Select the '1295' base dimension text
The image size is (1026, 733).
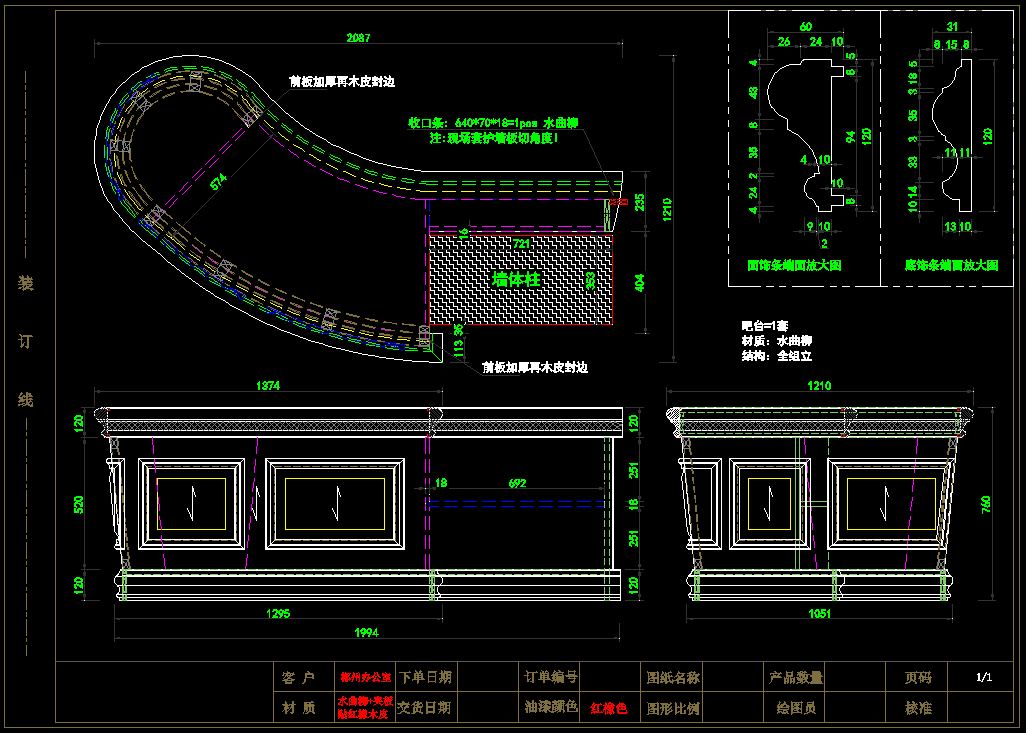[278, 614]
